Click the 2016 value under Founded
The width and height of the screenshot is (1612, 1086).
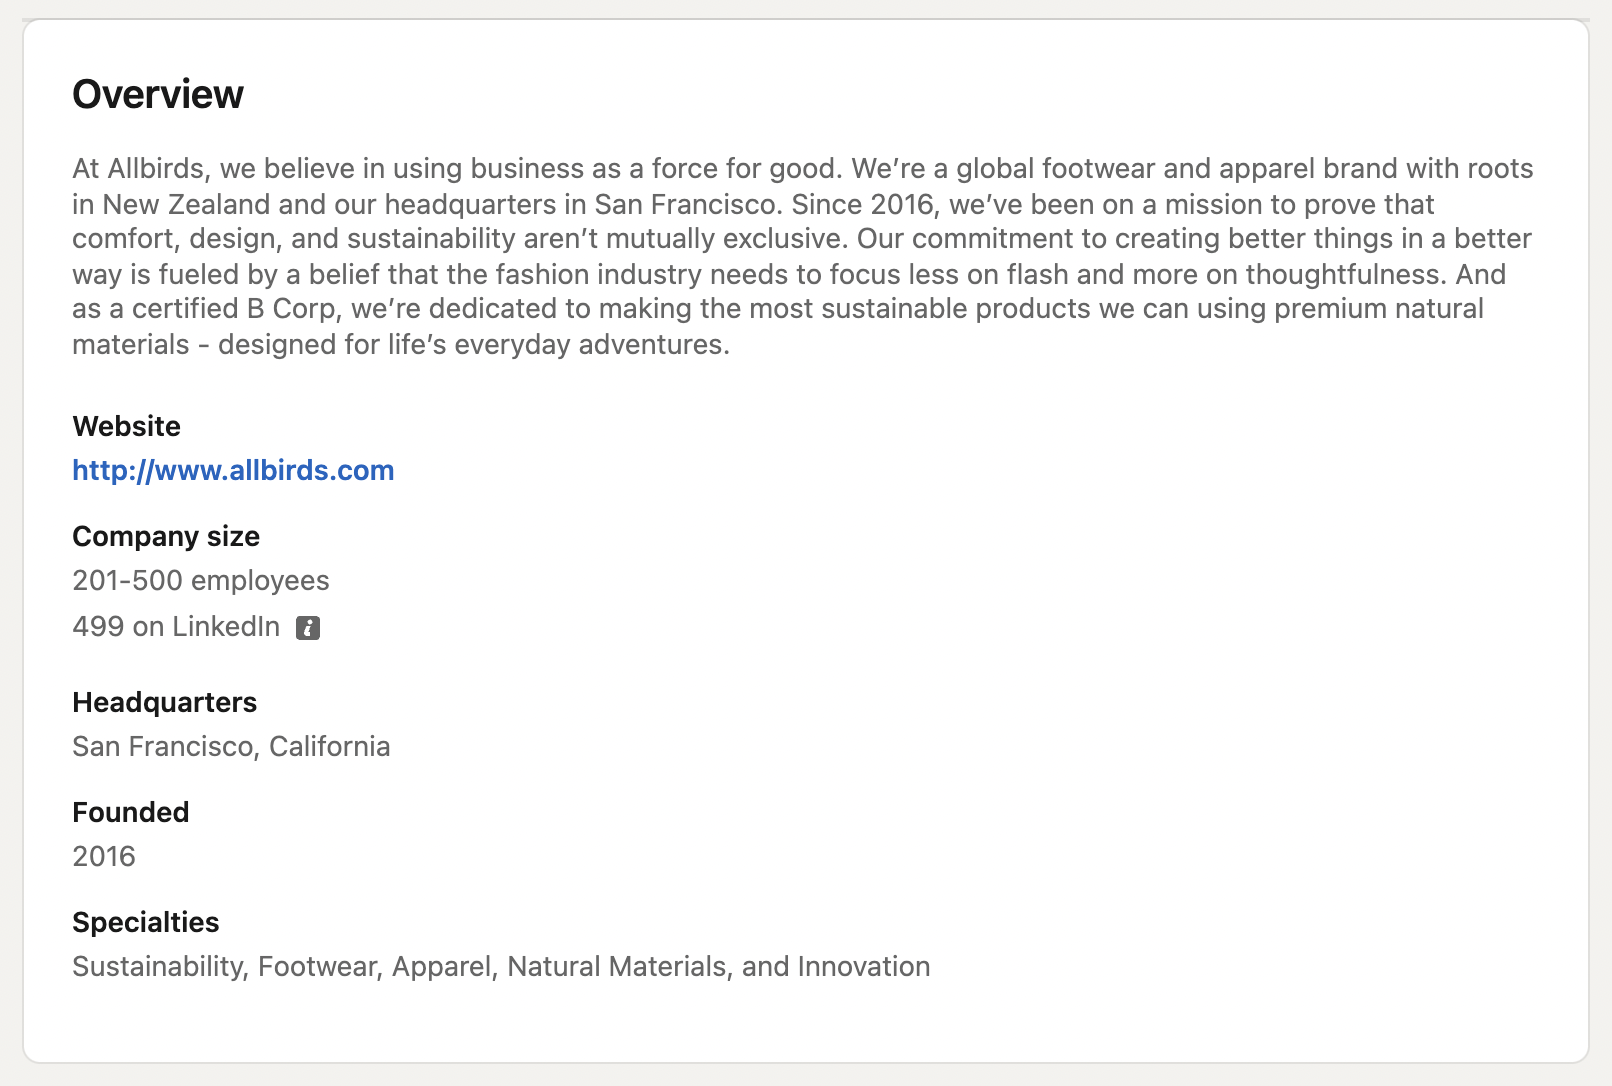104,856
